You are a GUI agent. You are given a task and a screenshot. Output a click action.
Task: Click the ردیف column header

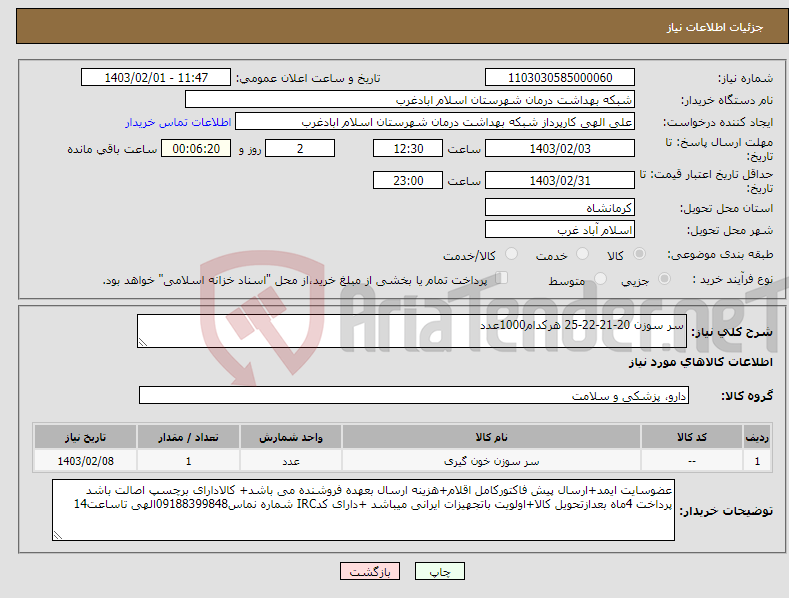tap(757, 437)
